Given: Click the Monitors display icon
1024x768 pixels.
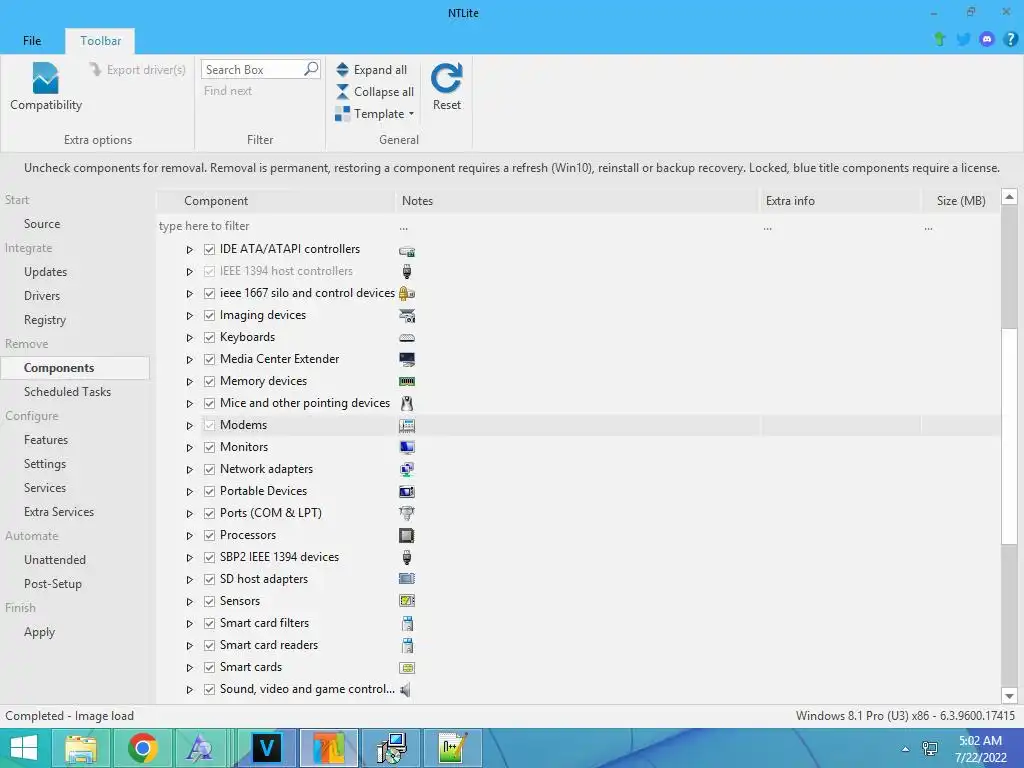Looking at the screenshot, I should 407,447.
